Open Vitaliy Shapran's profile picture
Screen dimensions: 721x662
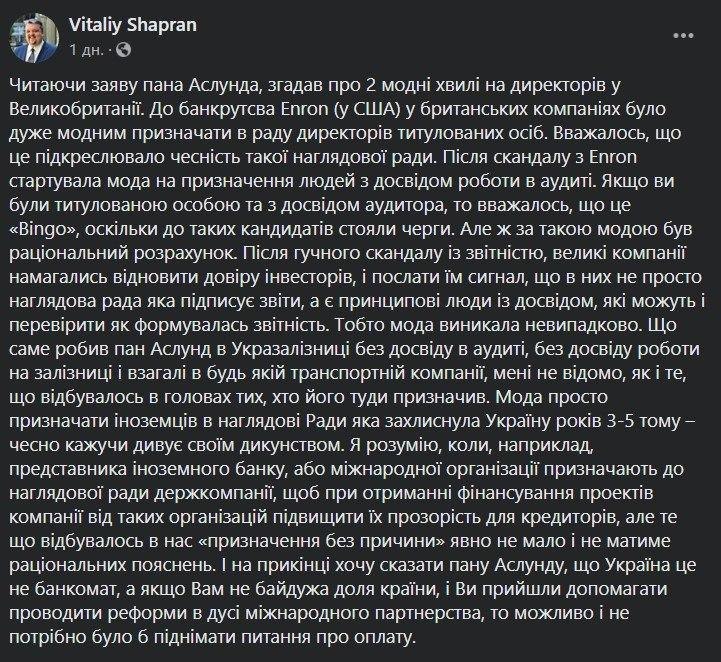tap(34, 37)
